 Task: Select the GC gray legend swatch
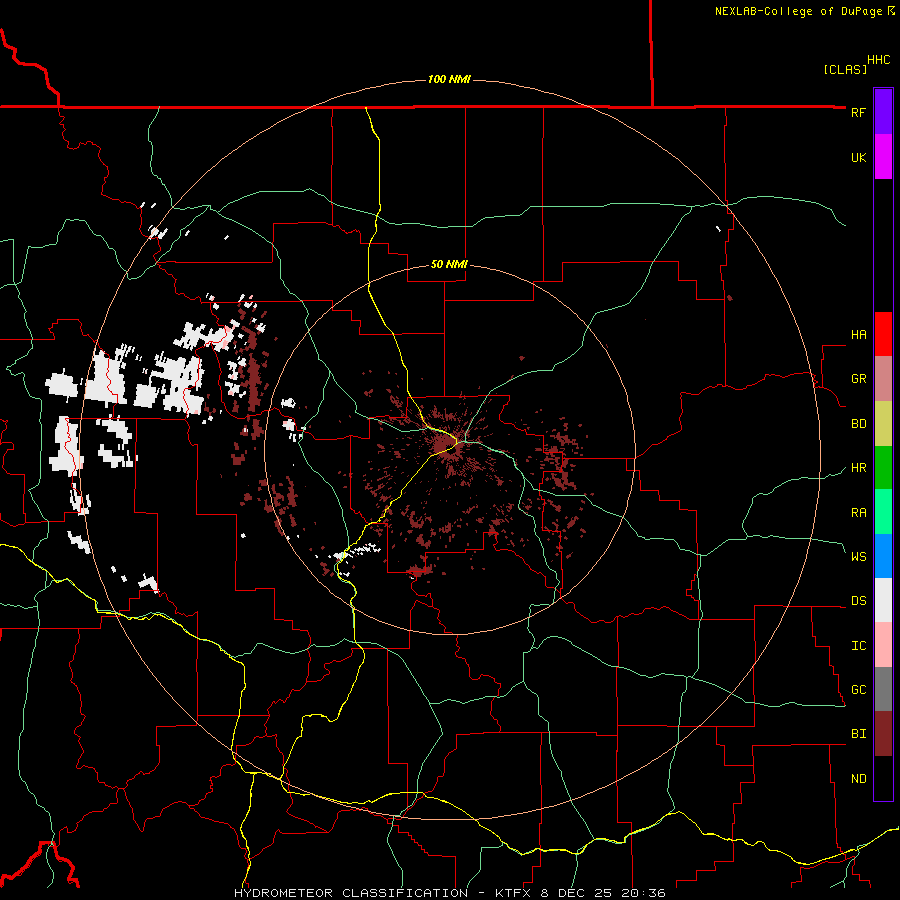click(x=883, y=689)
